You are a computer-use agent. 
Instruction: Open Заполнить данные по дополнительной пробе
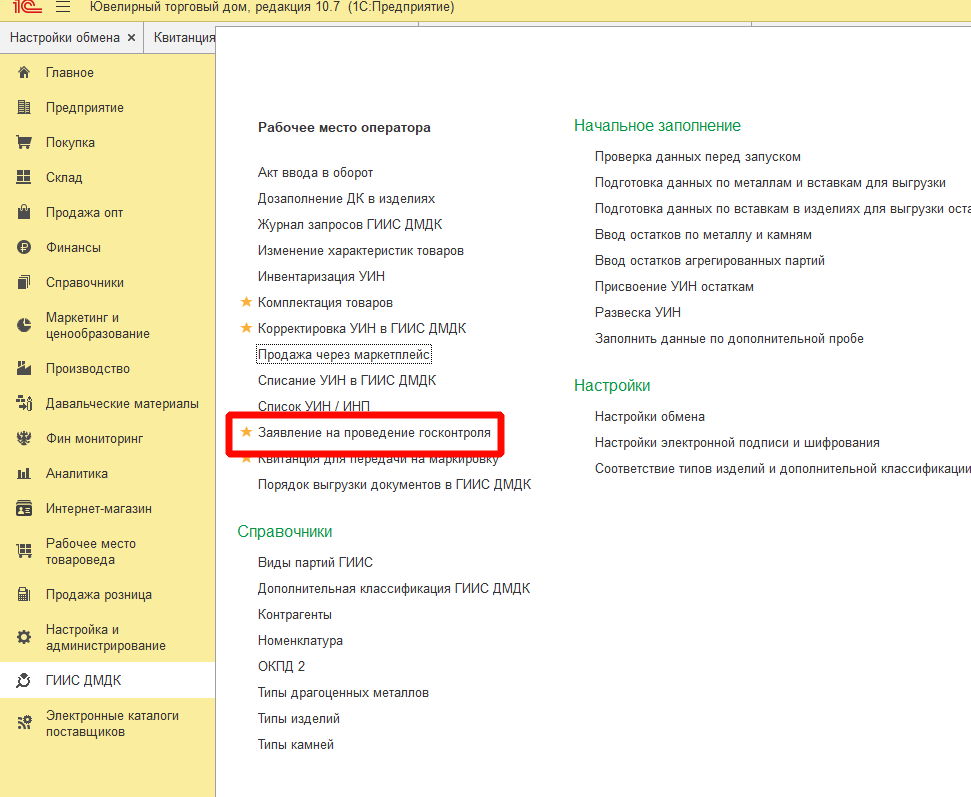[x=729, y=339]
